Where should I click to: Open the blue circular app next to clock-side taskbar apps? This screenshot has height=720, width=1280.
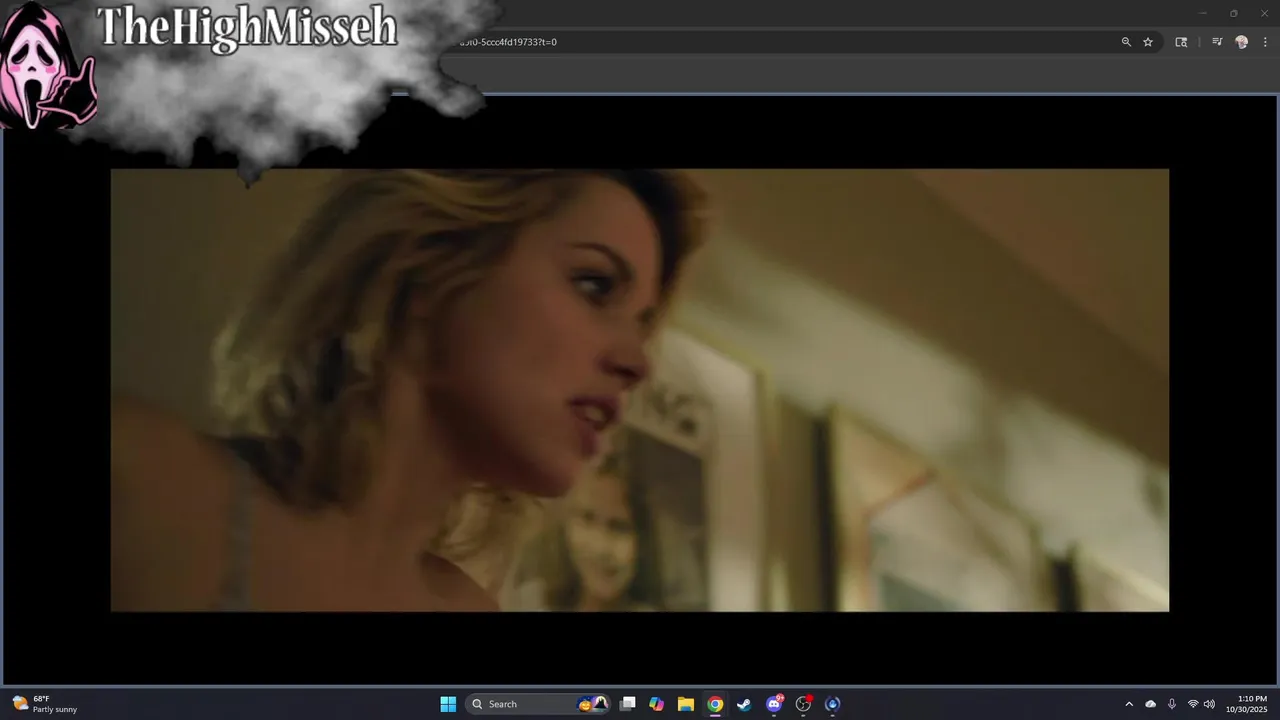click(832, 704)
